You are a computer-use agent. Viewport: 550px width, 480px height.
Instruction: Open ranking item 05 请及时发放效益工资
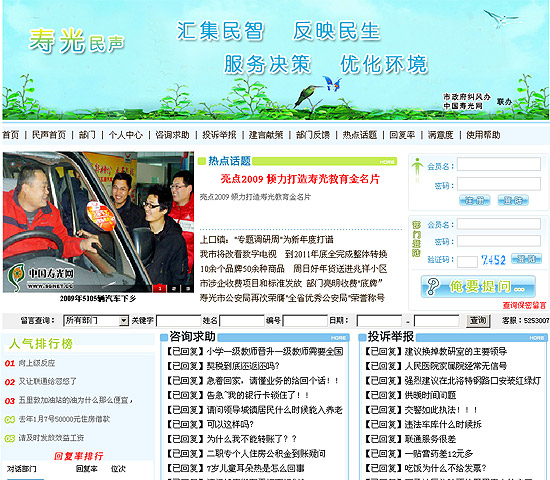click(x=51, y=438)
